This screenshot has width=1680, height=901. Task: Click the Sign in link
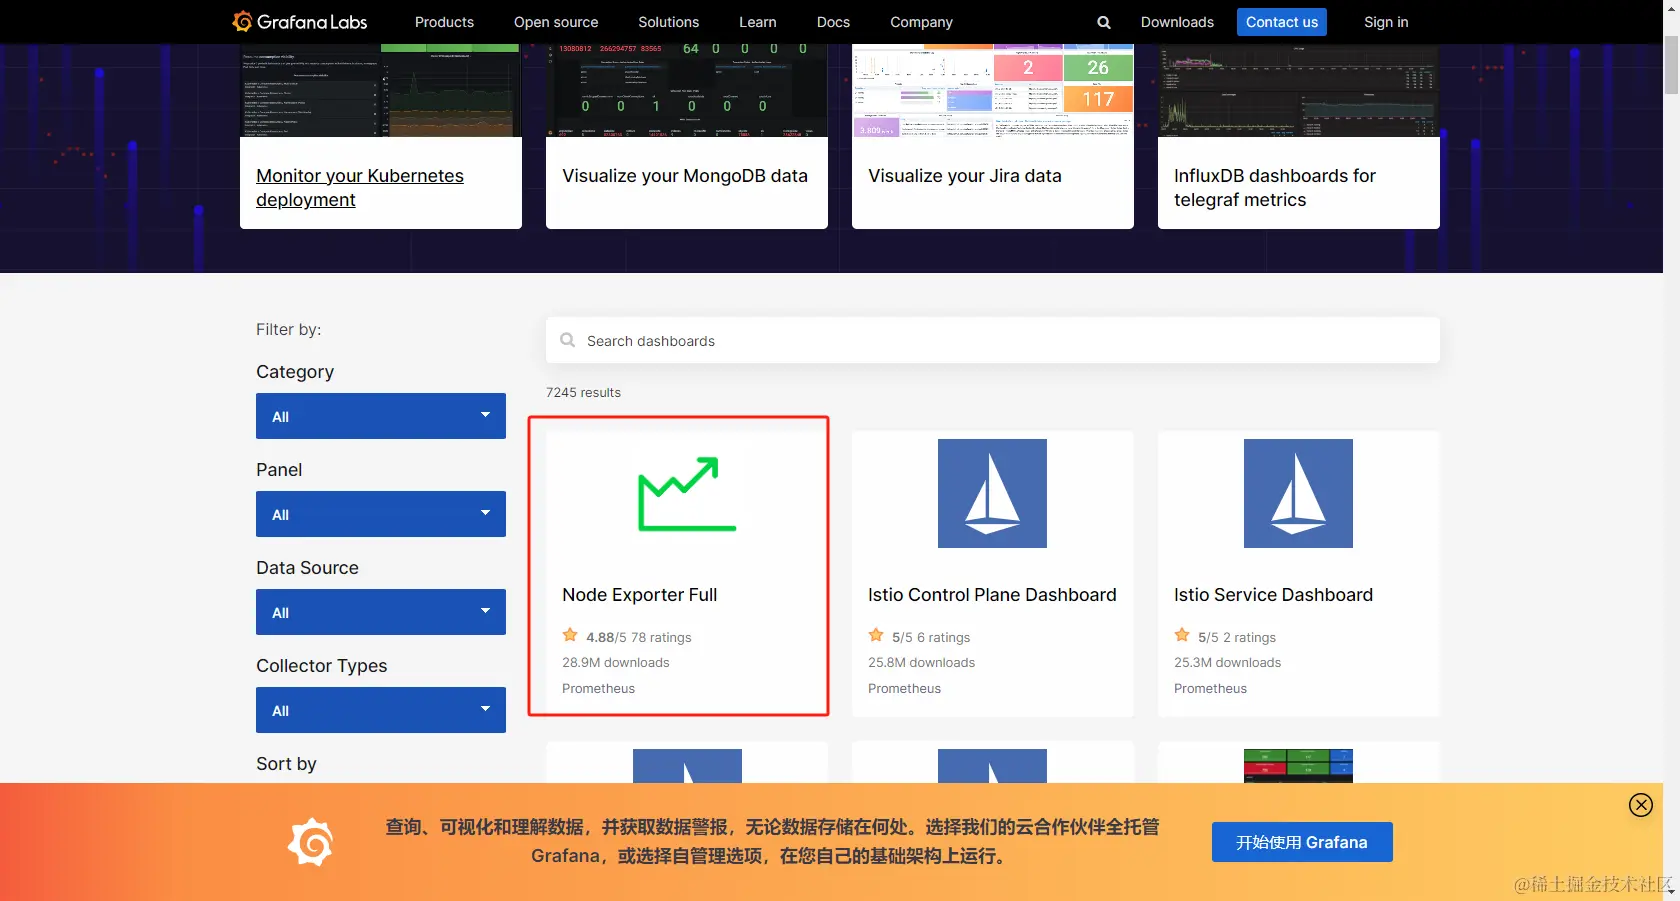pos(1386,22)
